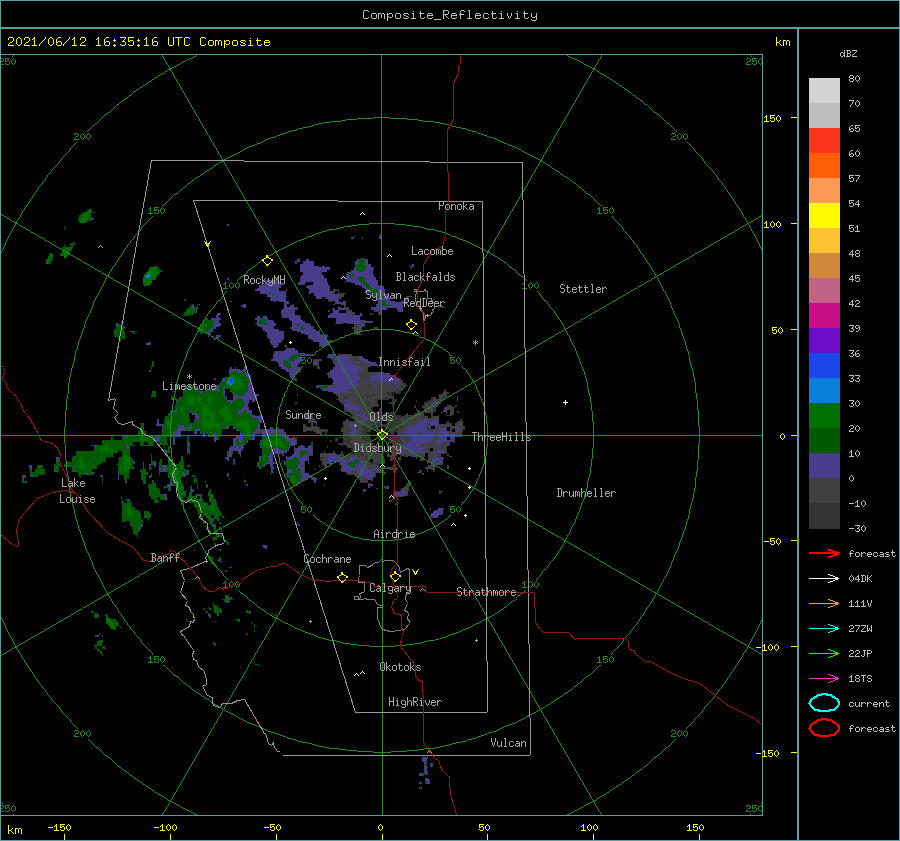Click the Strathmore town label

486,592
